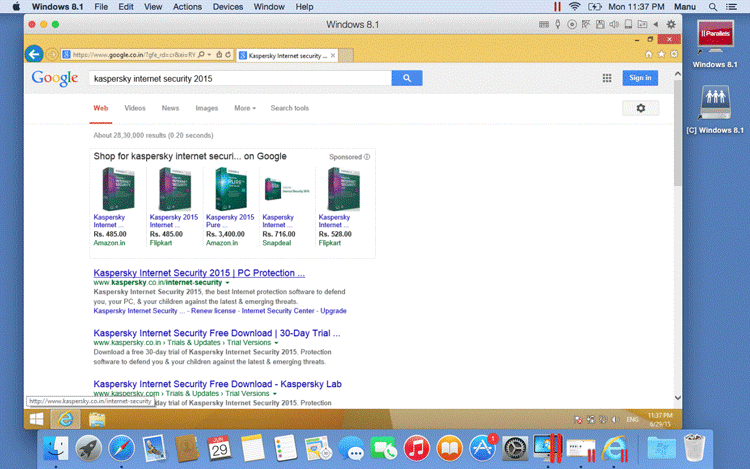Open Search tools
This screenshot has width=750, height=469.
coord(290,108)
